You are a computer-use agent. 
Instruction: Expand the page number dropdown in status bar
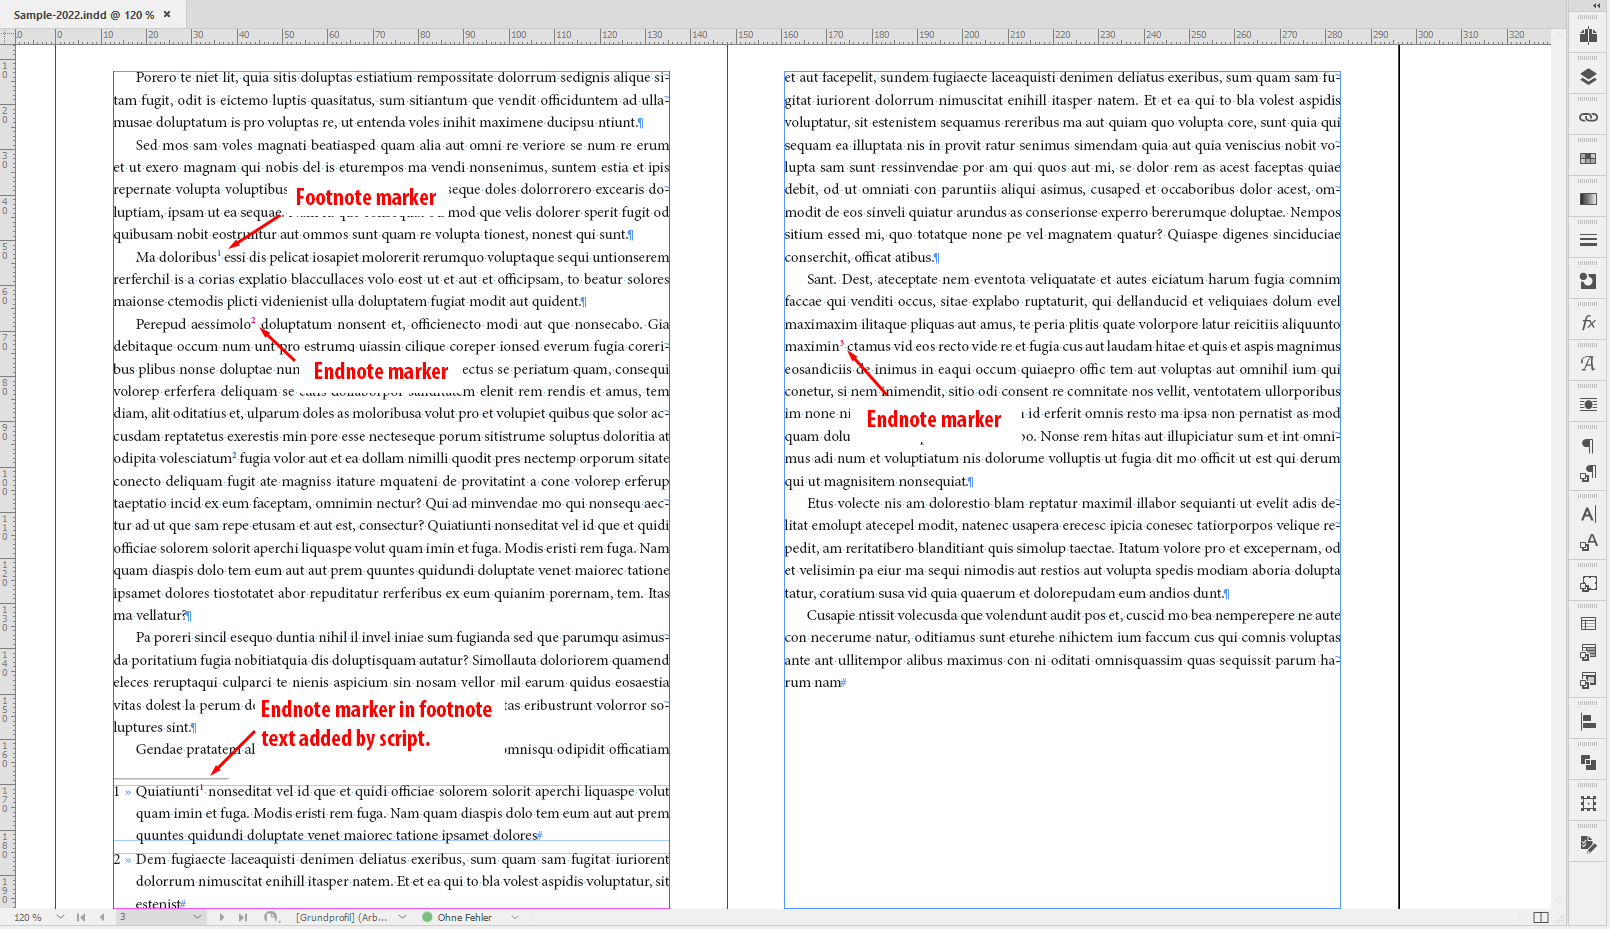[196, 916]
